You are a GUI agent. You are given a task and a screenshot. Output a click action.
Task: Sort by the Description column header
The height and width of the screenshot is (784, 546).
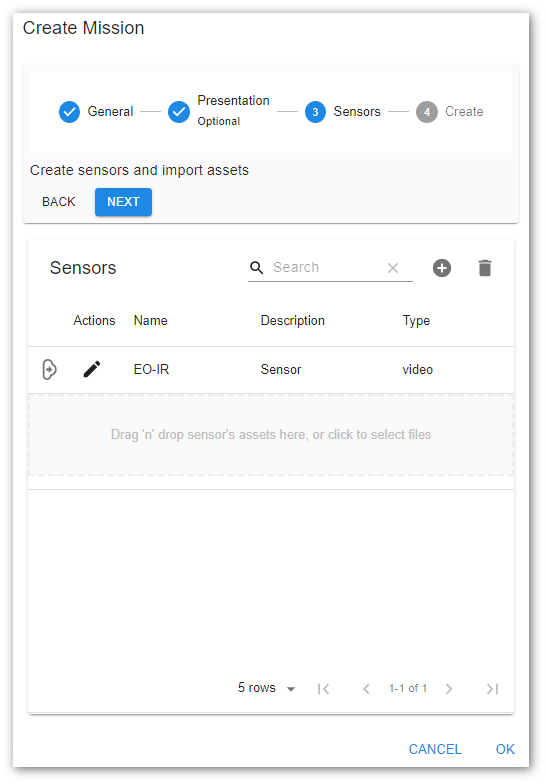pyautogui.click(x=292, y=320)
